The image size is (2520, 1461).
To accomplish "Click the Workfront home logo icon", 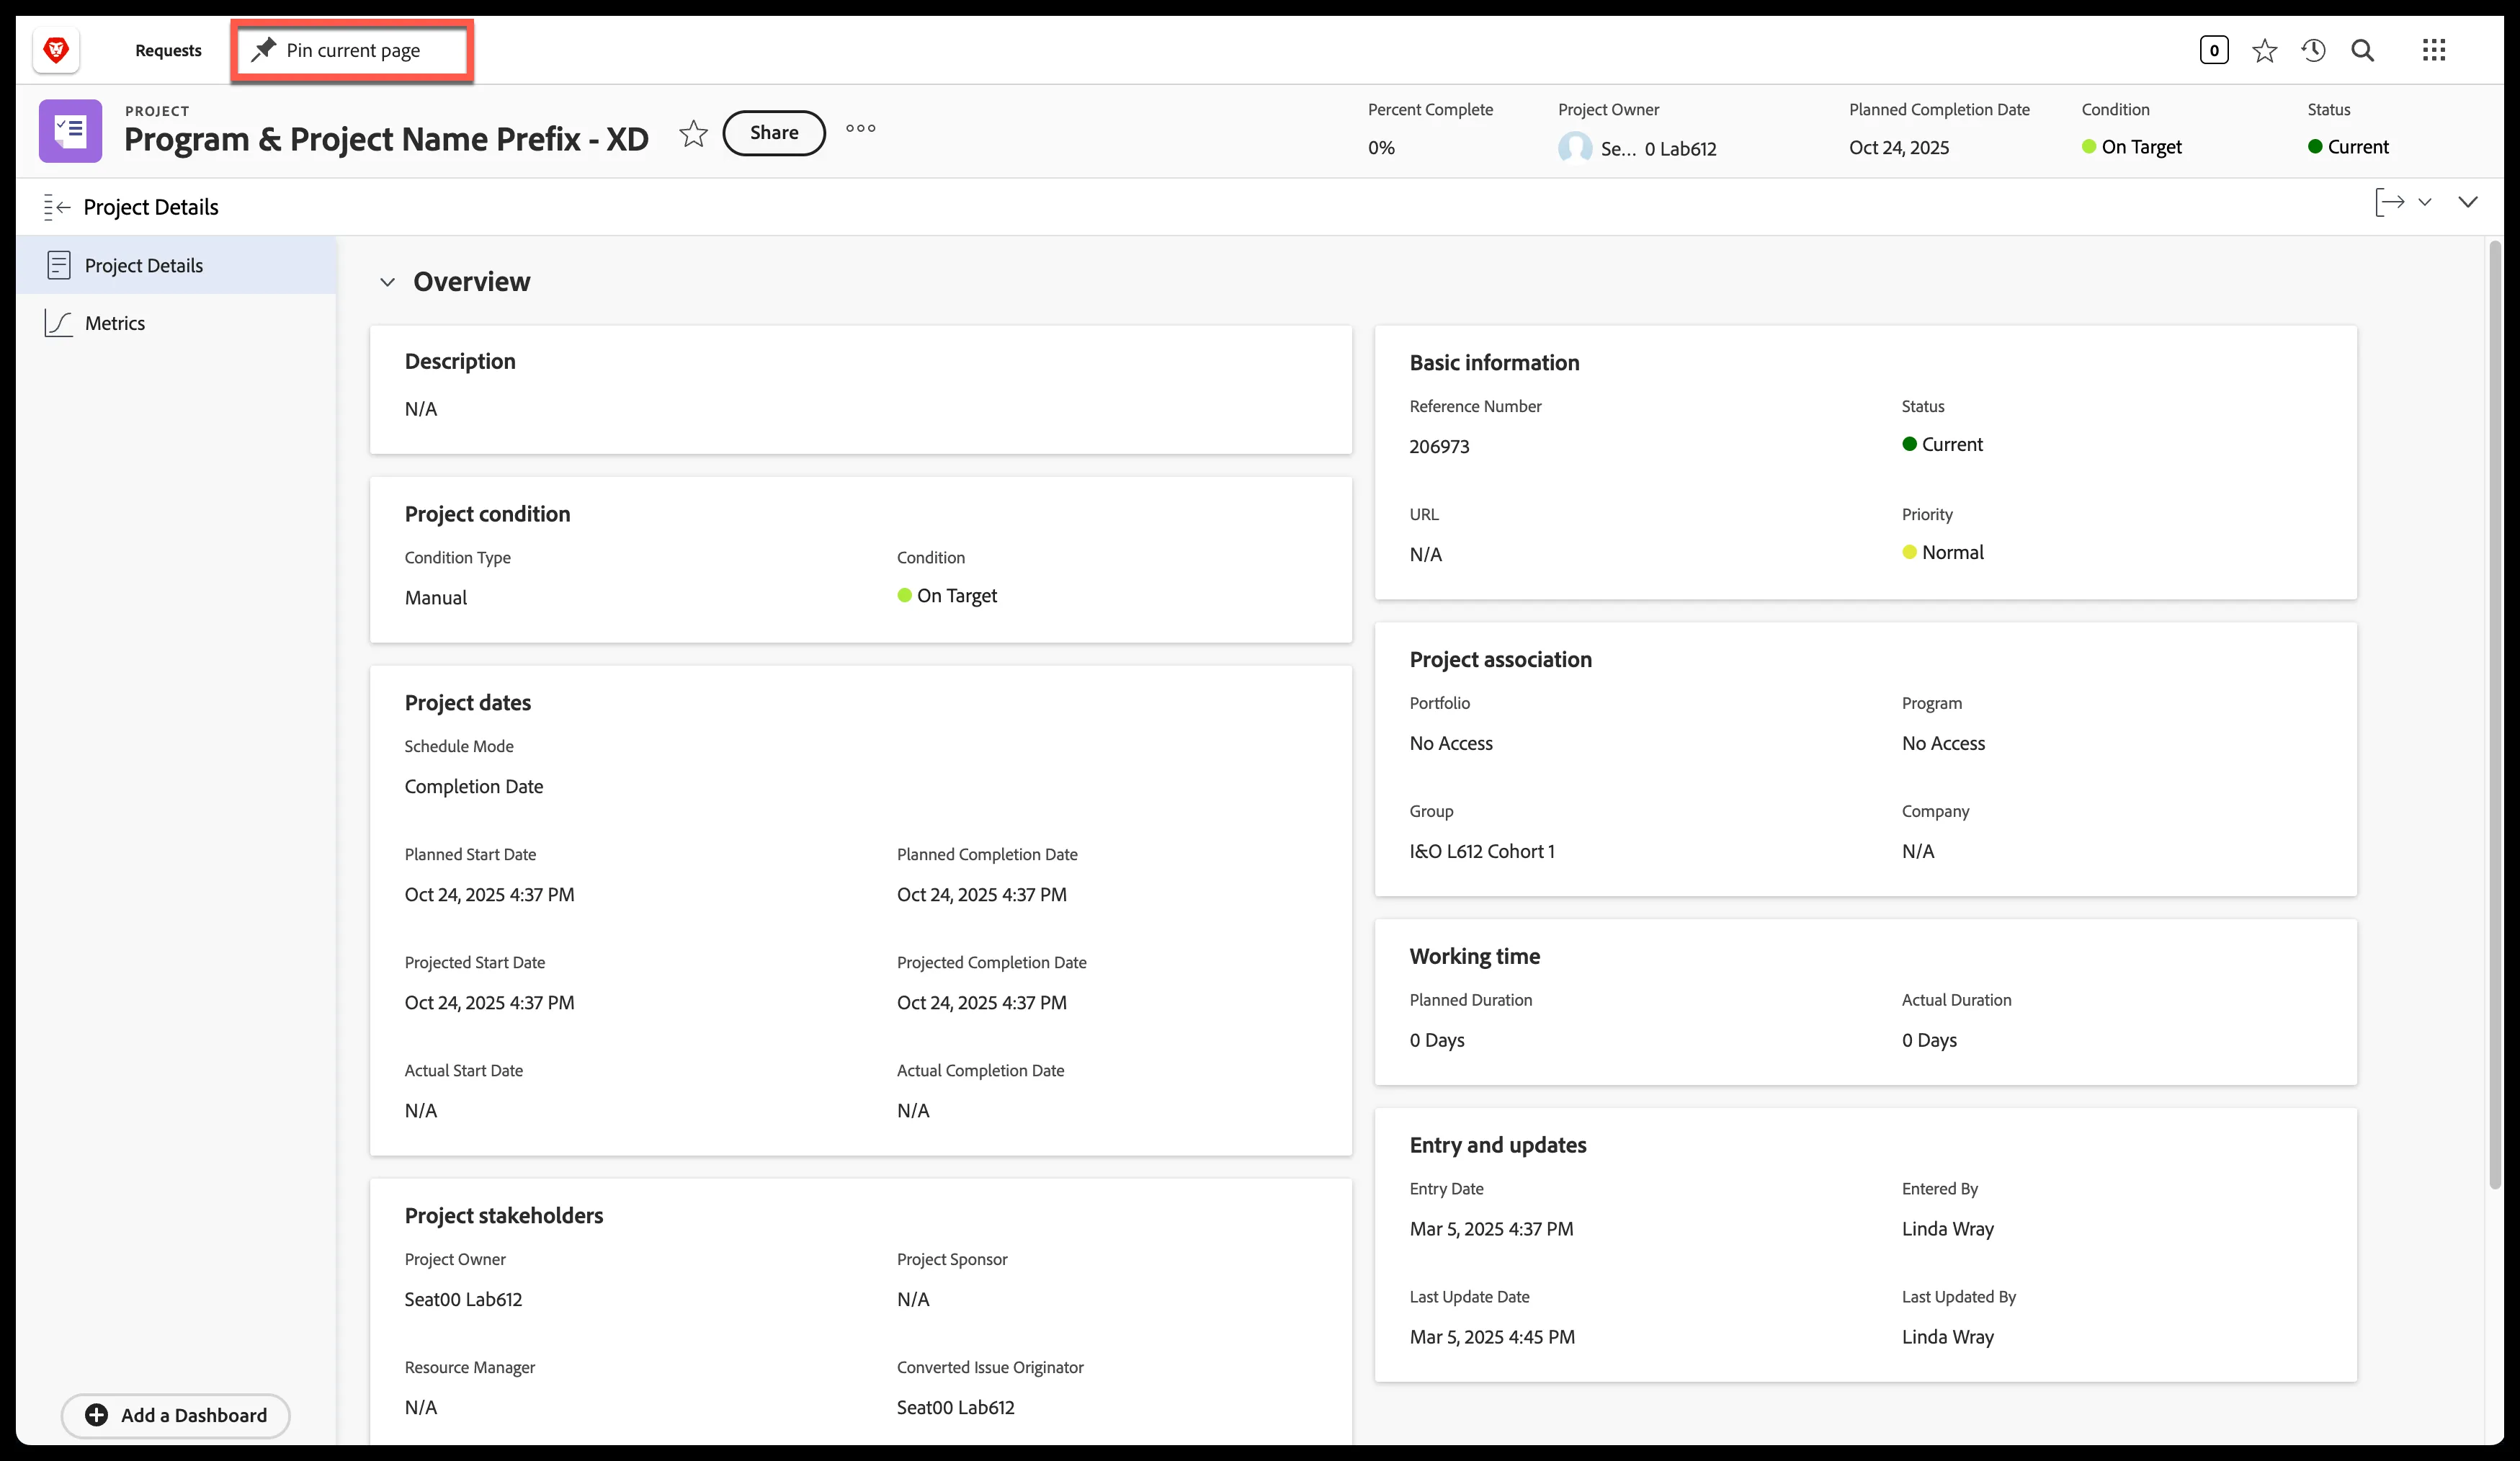I will [56, 49].
